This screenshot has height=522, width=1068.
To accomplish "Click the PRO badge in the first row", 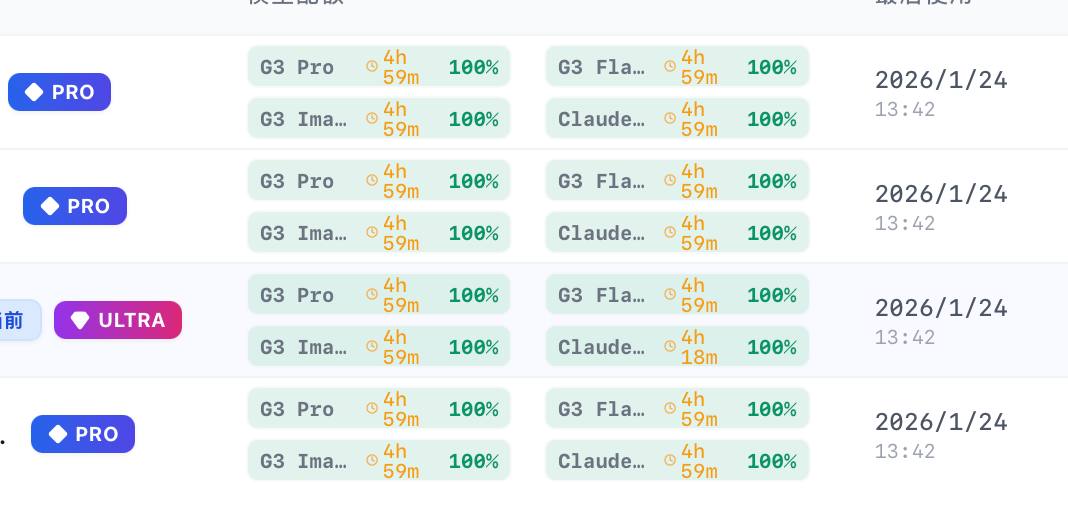I will (x=59, y=92).
